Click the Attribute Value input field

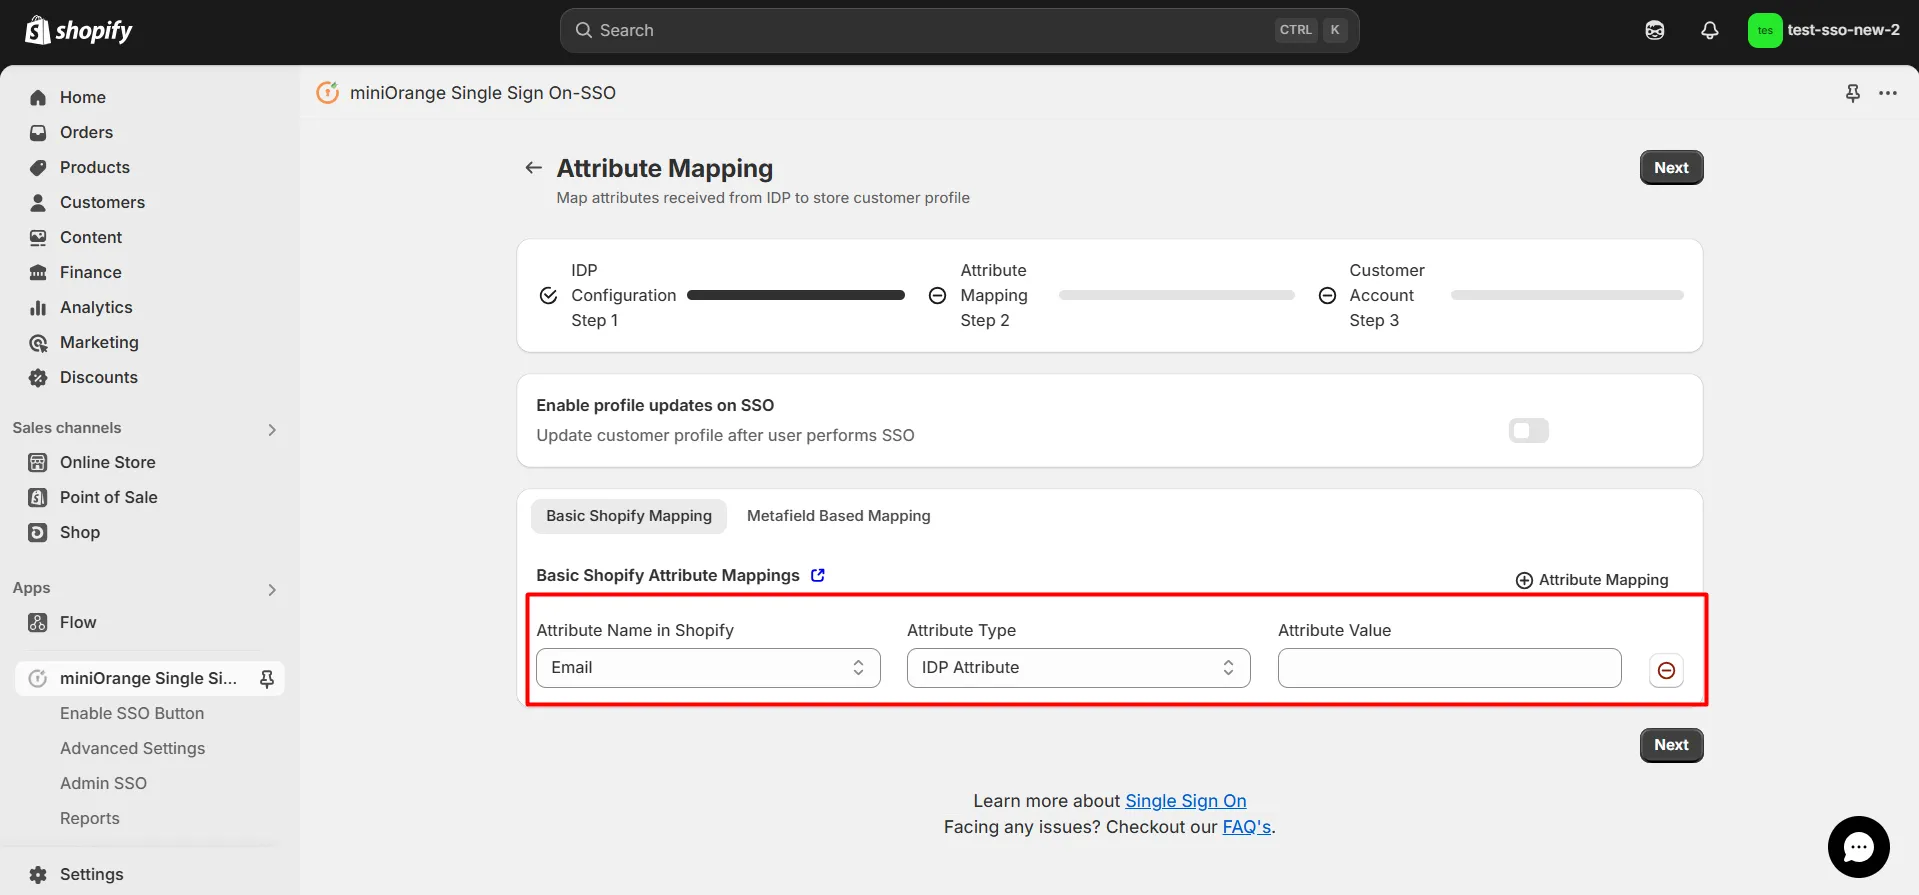click(x=1449, y=668)
